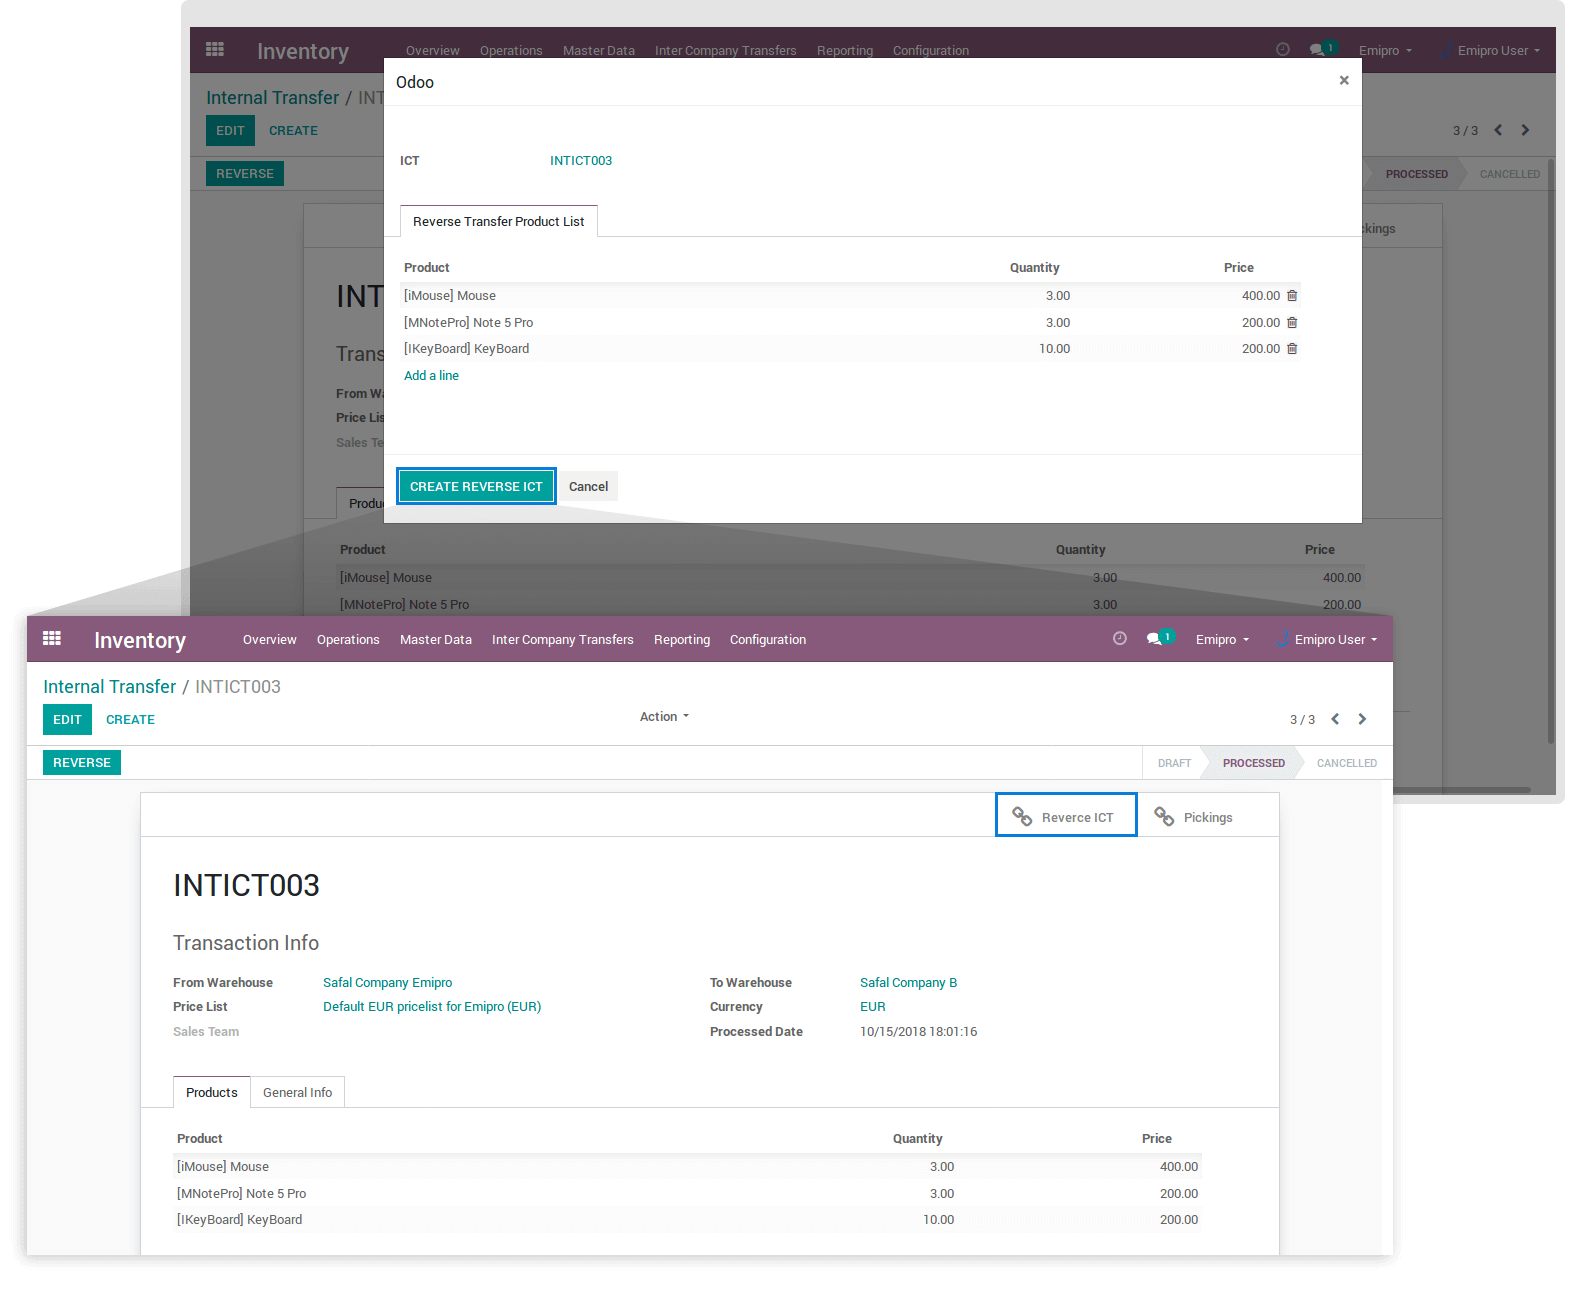The height and width of the screenshot is (1298, 1593).
Task: Click the clock activities icon in navbar
Action: (x=1120, y=639)
